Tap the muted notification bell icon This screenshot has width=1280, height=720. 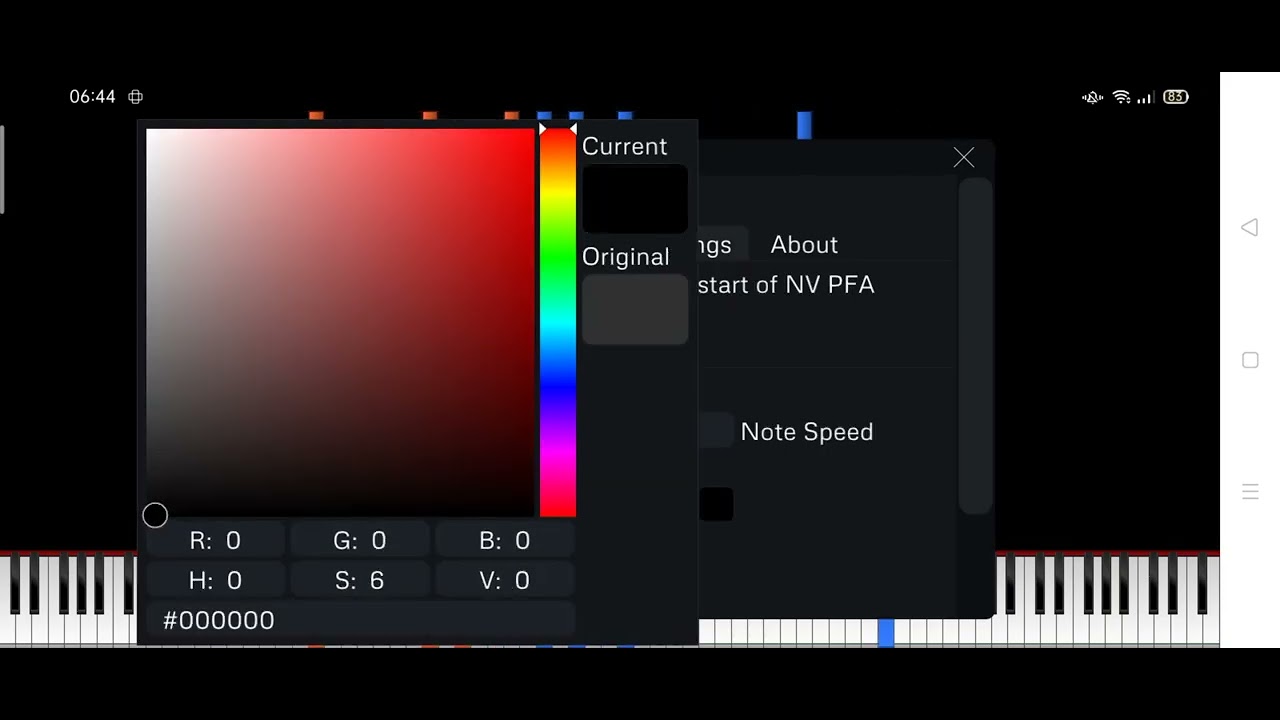[x=1092, y=97]
